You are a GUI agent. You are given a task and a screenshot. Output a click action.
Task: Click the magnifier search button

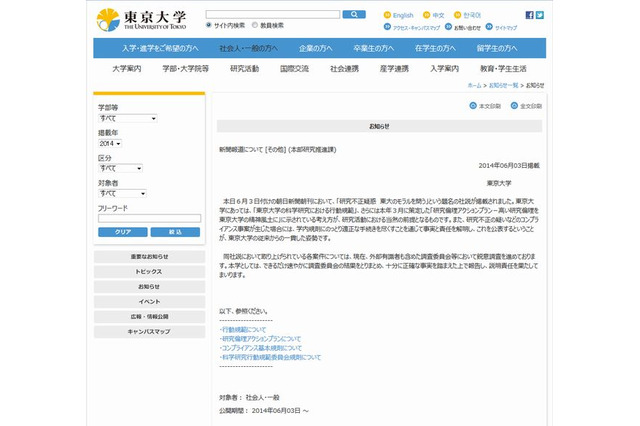354,15
